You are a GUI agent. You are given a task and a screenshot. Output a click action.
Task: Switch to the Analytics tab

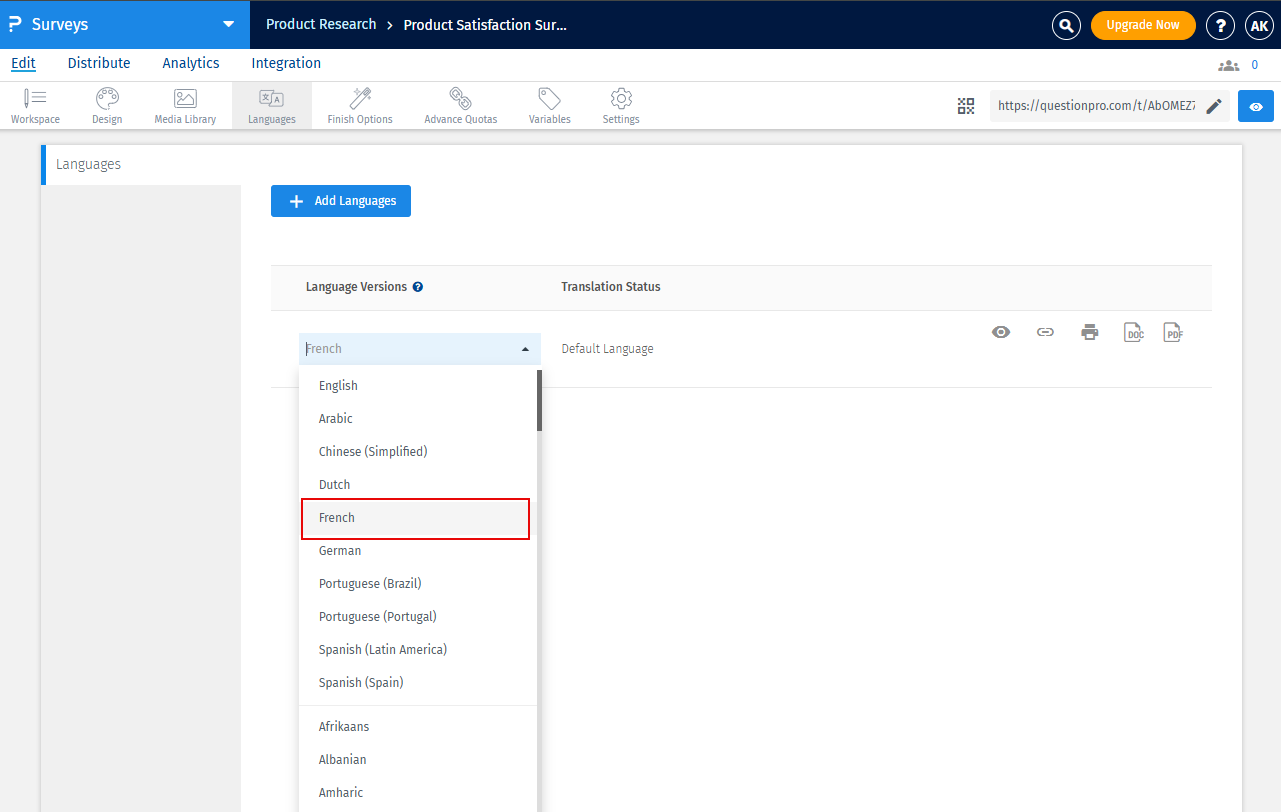[190, 63]
